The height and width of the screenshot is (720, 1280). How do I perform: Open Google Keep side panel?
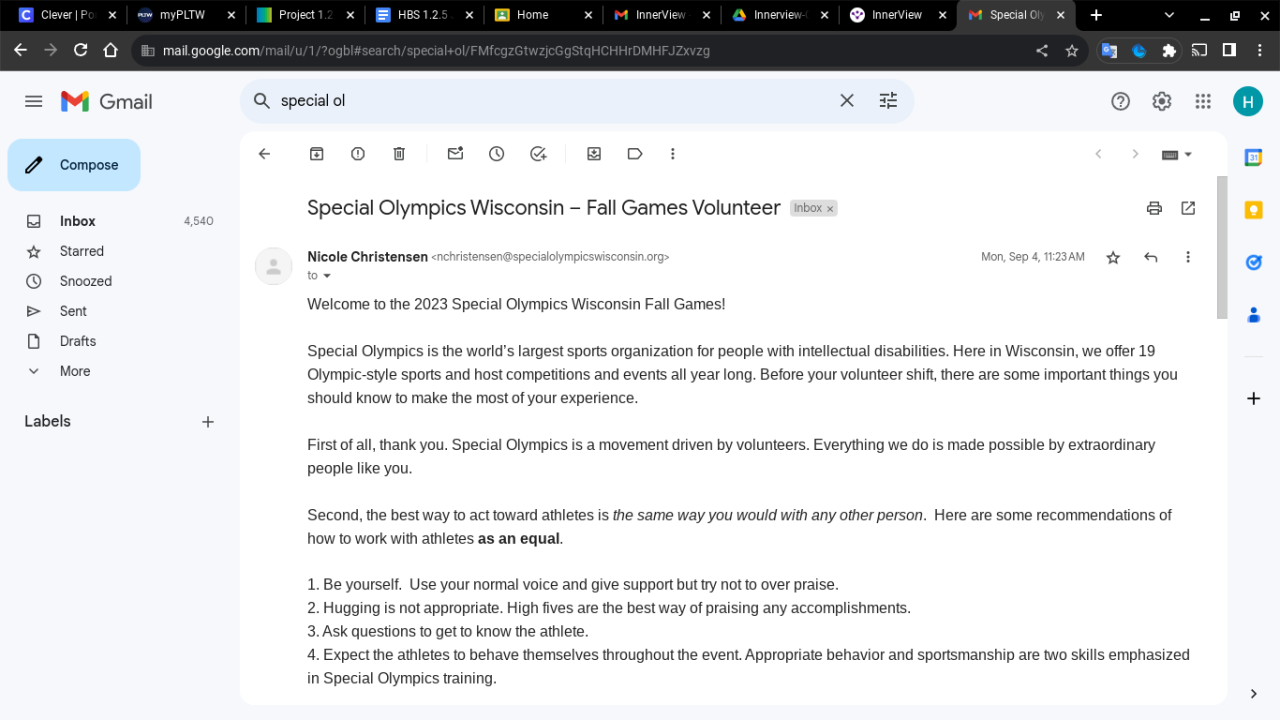pyautogui.click(x=1253, y=210)
